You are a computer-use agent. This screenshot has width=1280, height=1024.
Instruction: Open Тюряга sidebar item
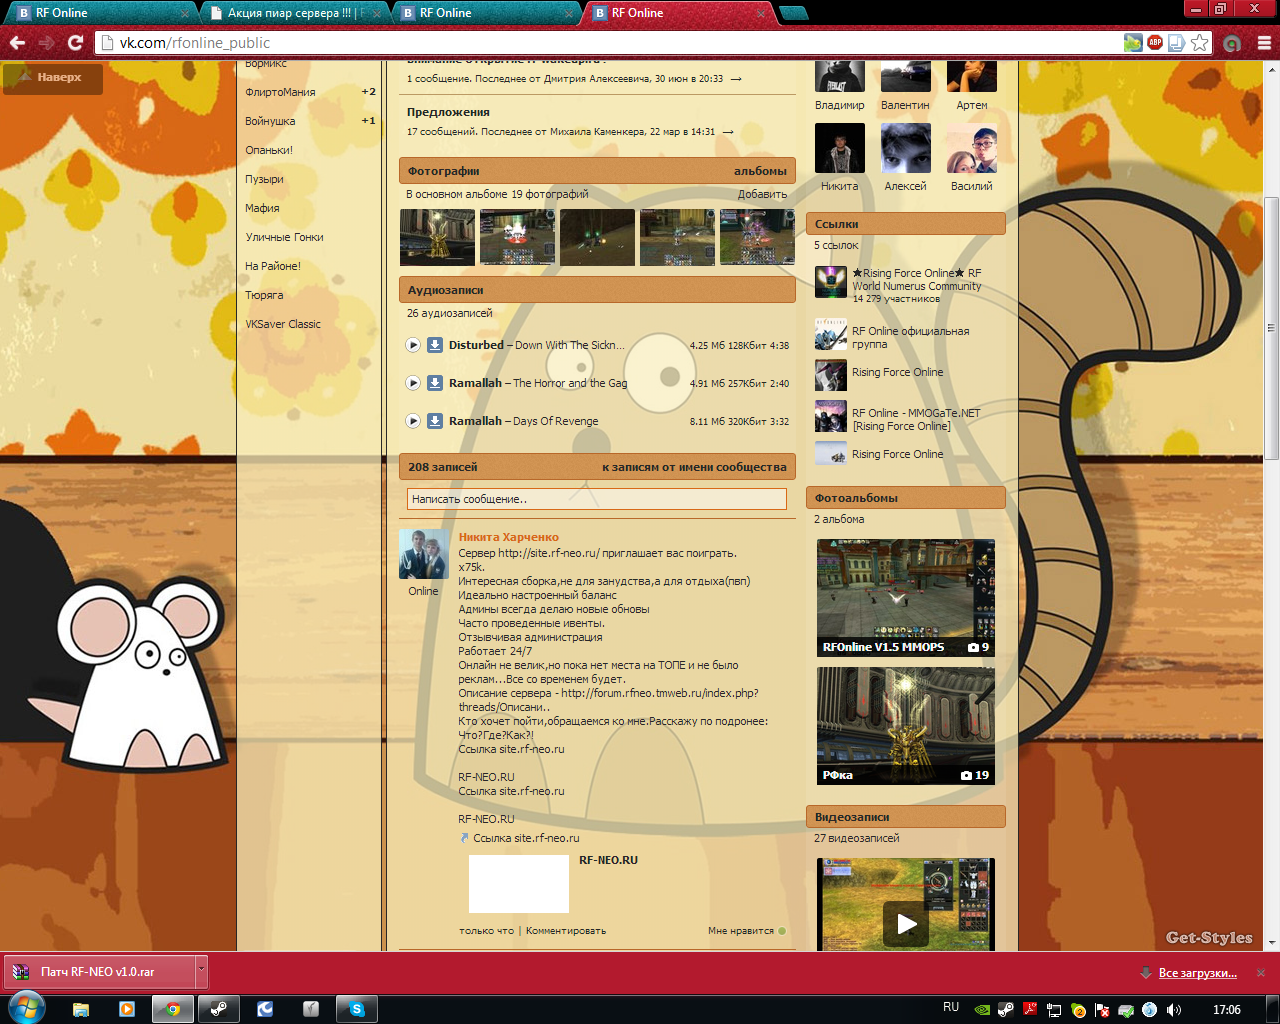coord(264,295)
